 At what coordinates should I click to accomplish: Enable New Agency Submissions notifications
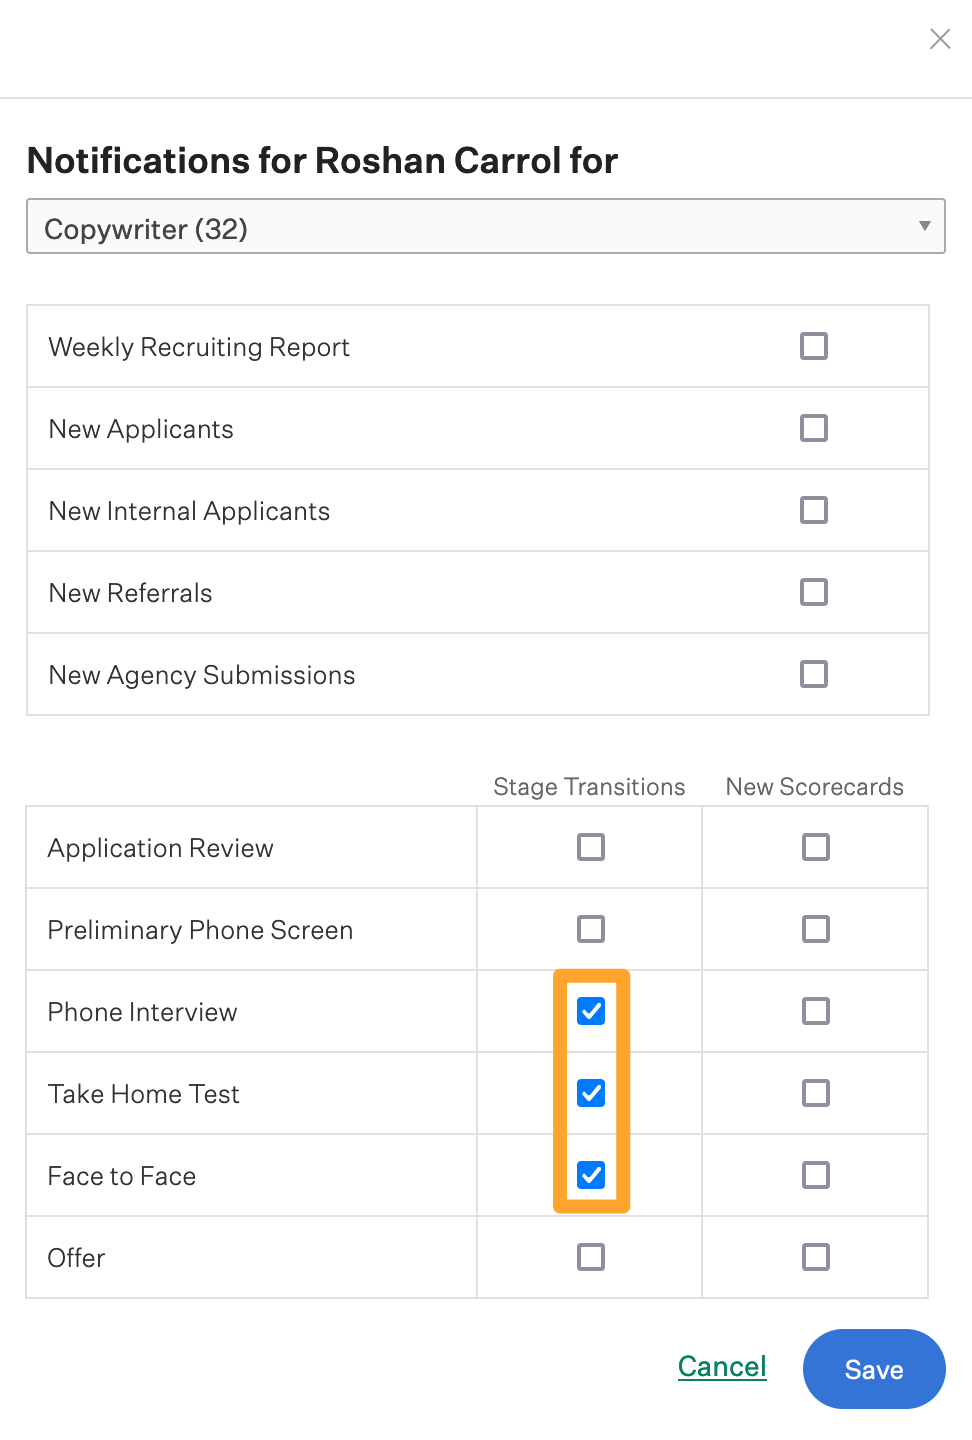click(x=814, y=674)
